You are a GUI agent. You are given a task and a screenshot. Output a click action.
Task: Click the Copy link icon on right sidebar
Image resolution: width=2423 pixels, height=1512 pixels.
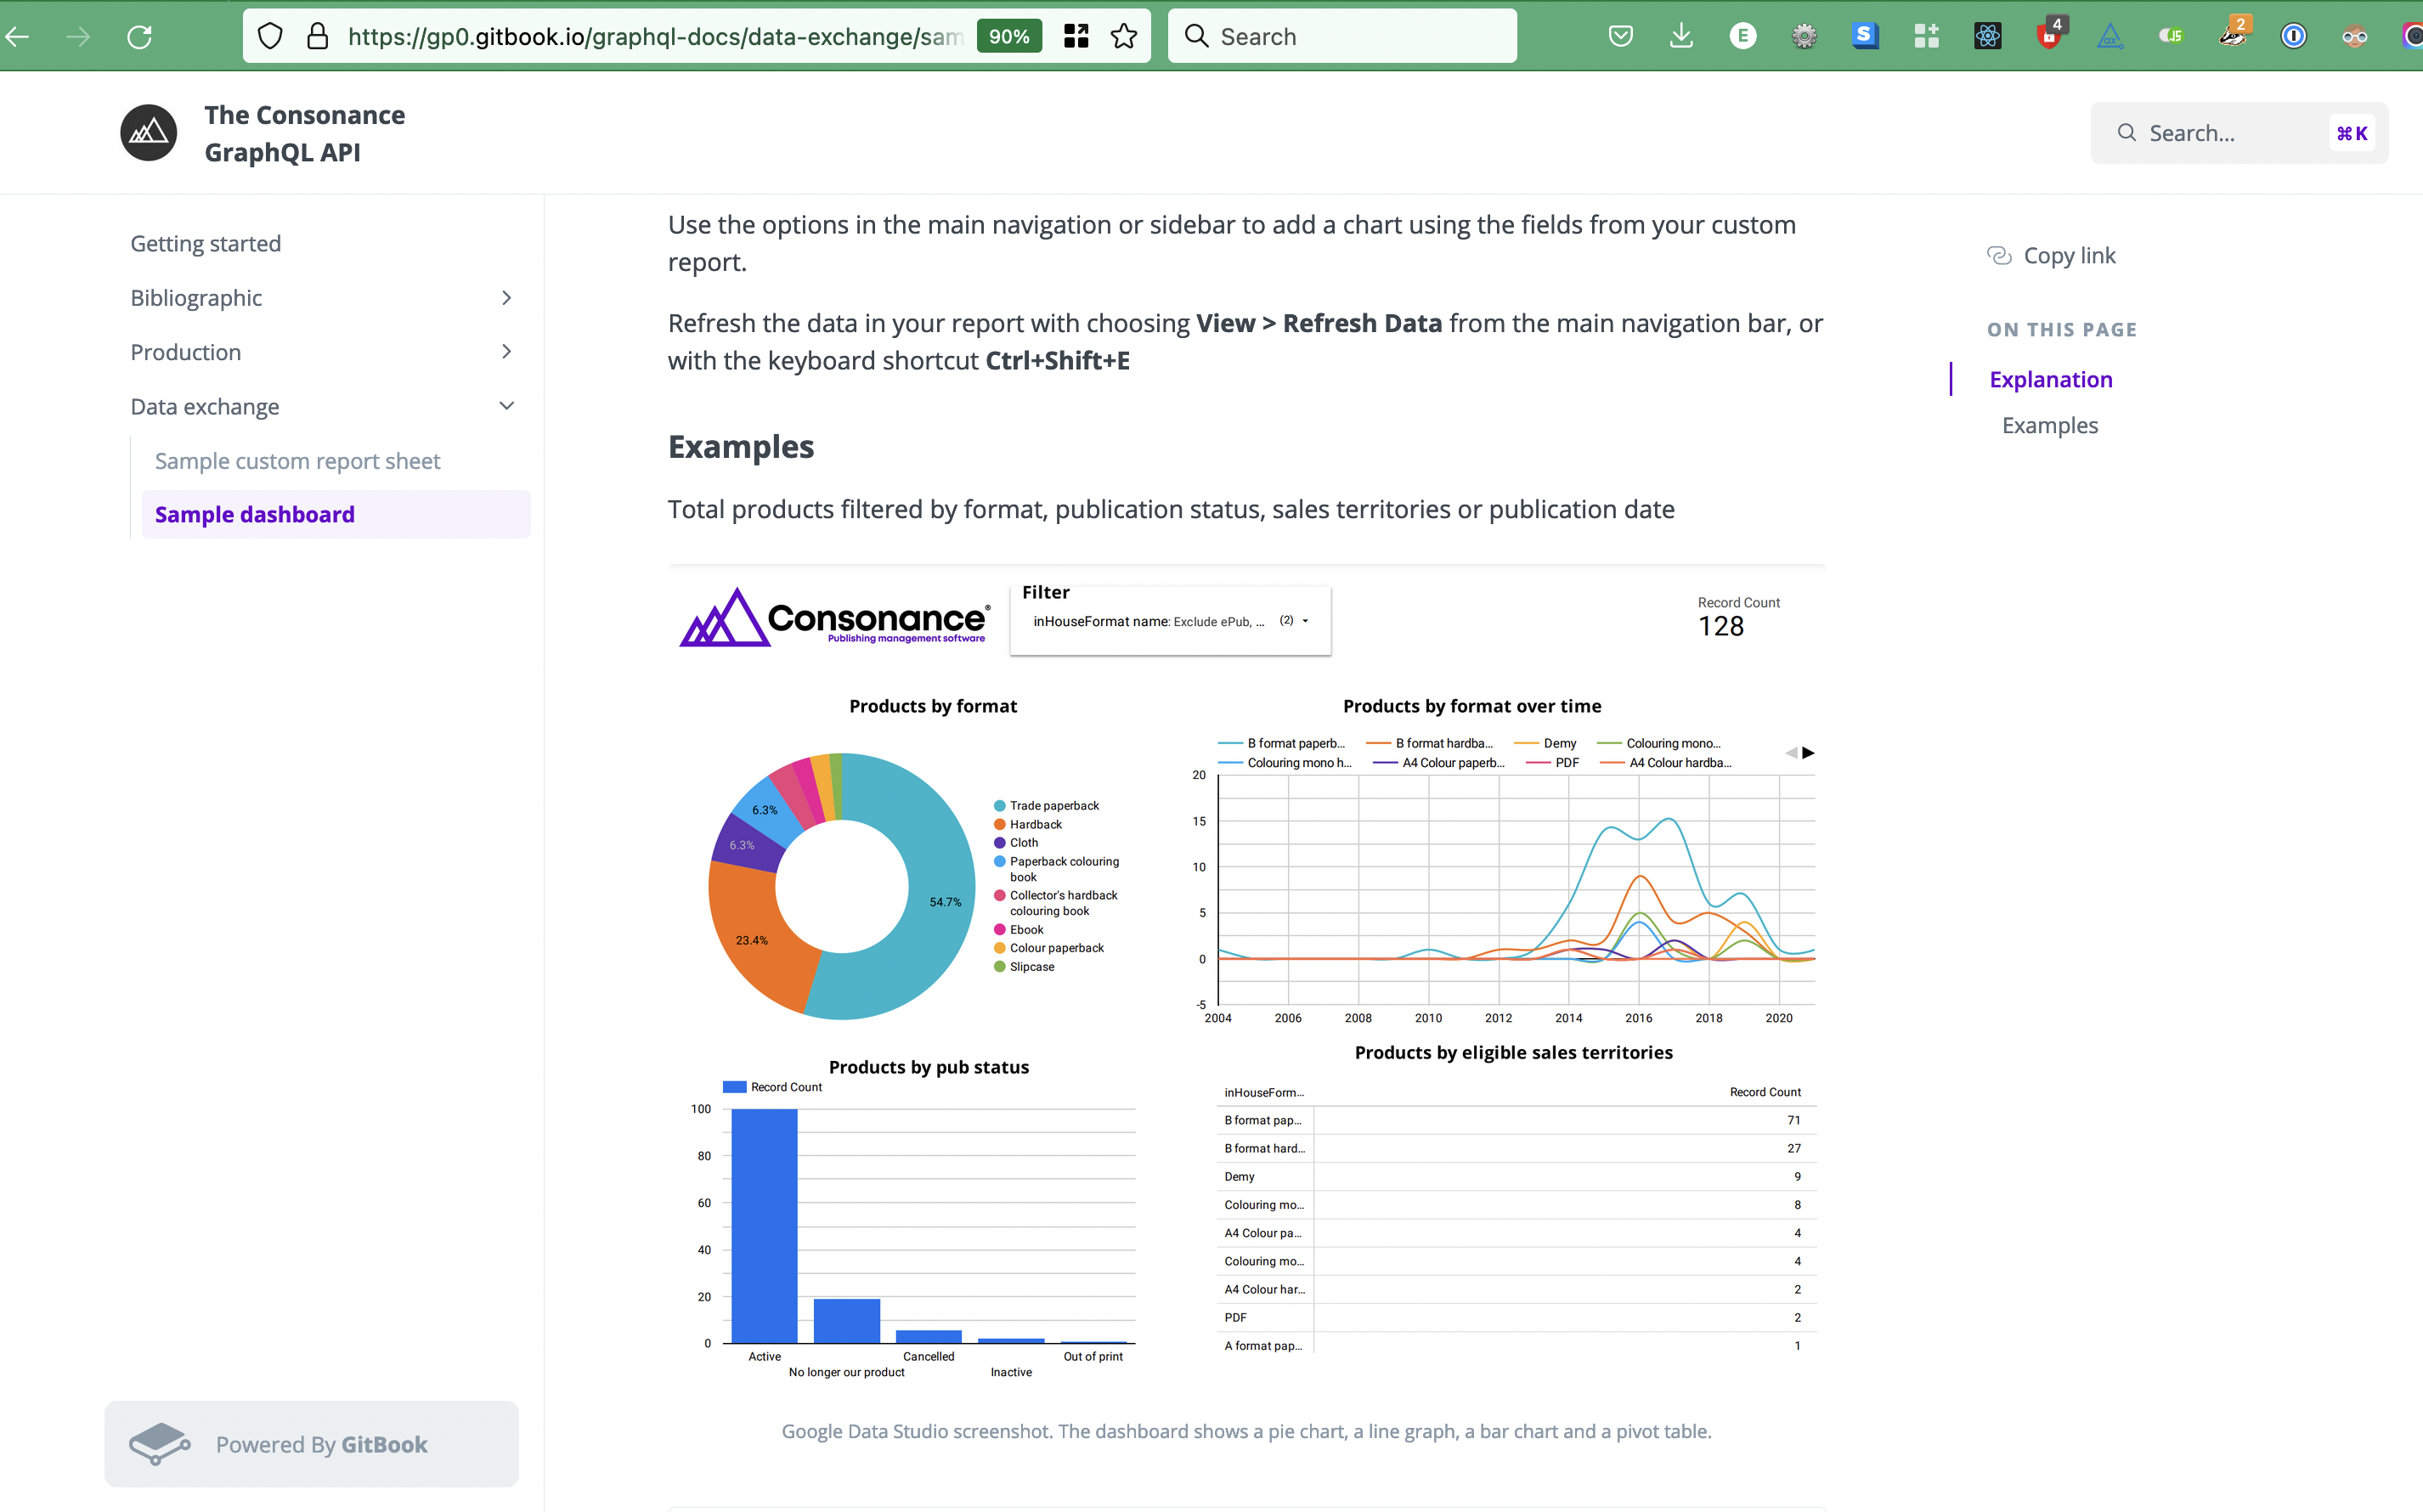(x=2000, y=254)
